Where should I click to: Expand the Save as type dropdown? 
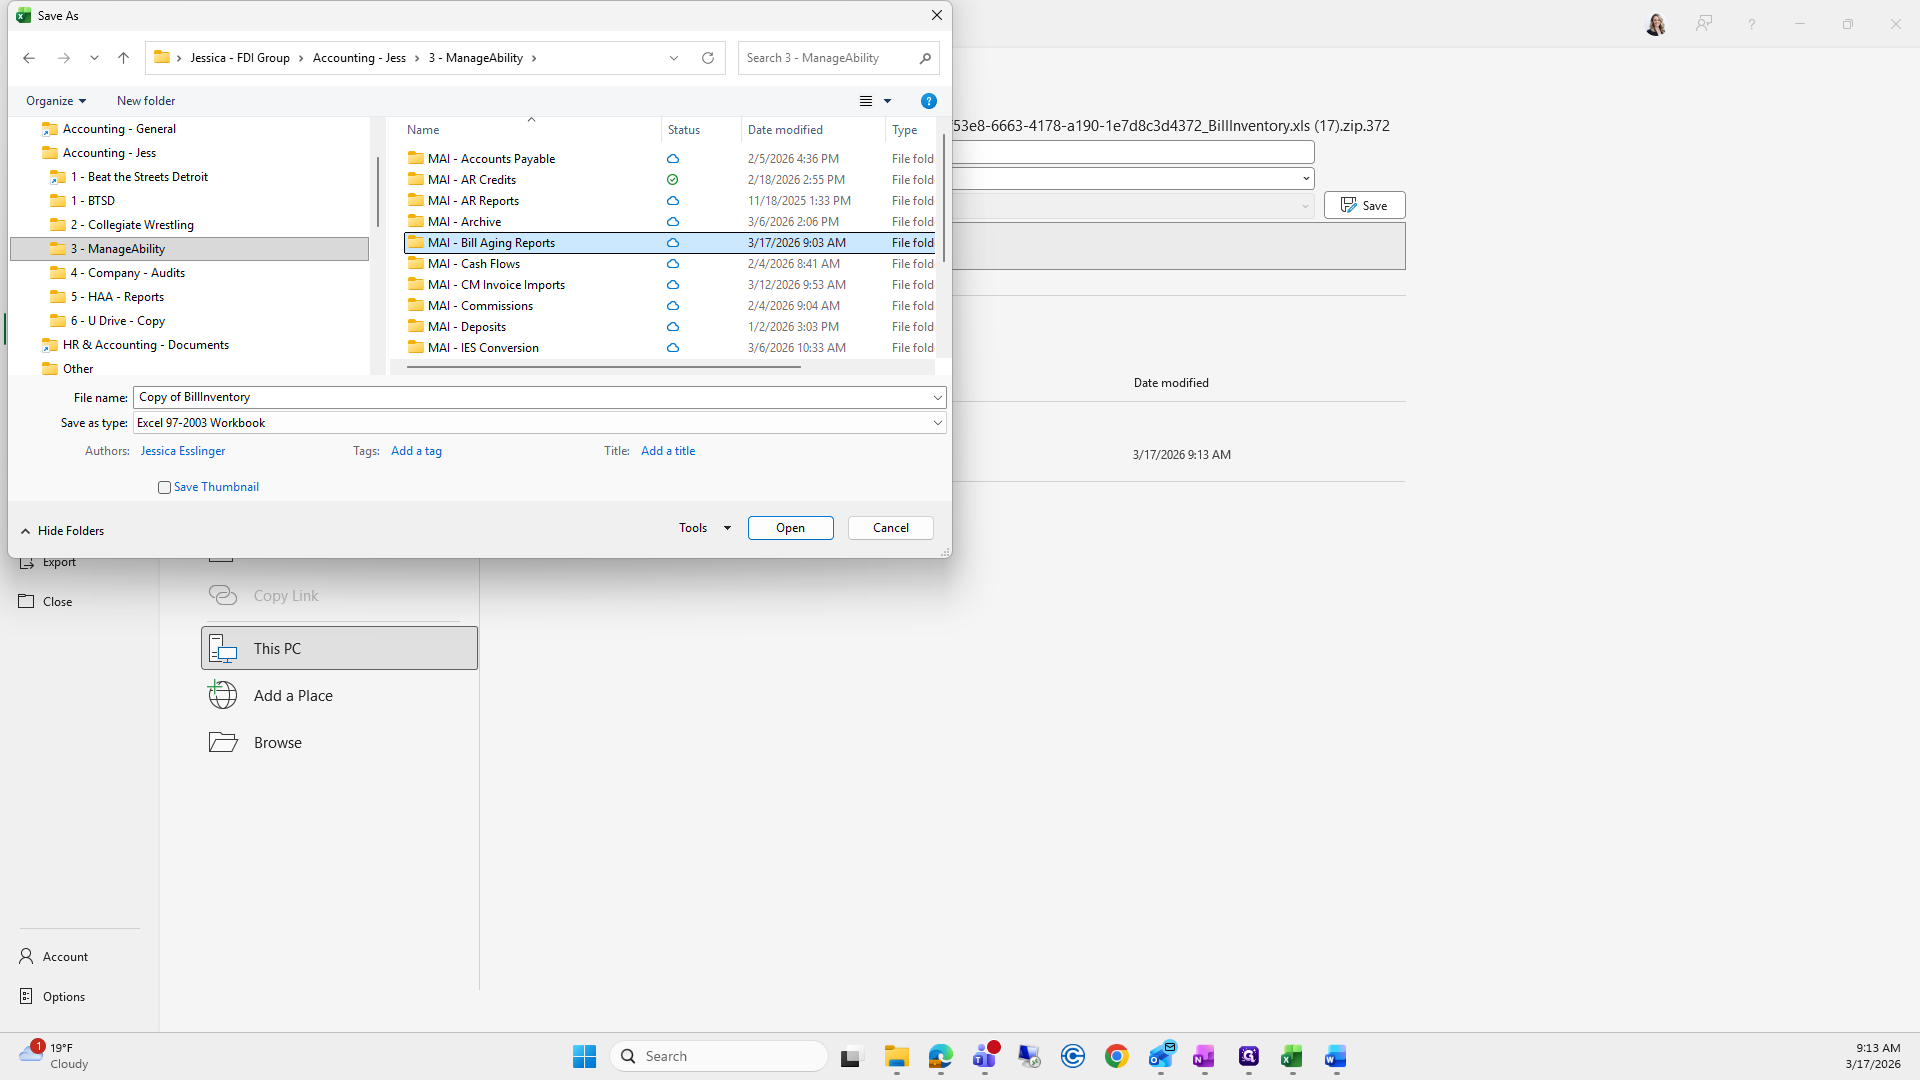point(937,423)
